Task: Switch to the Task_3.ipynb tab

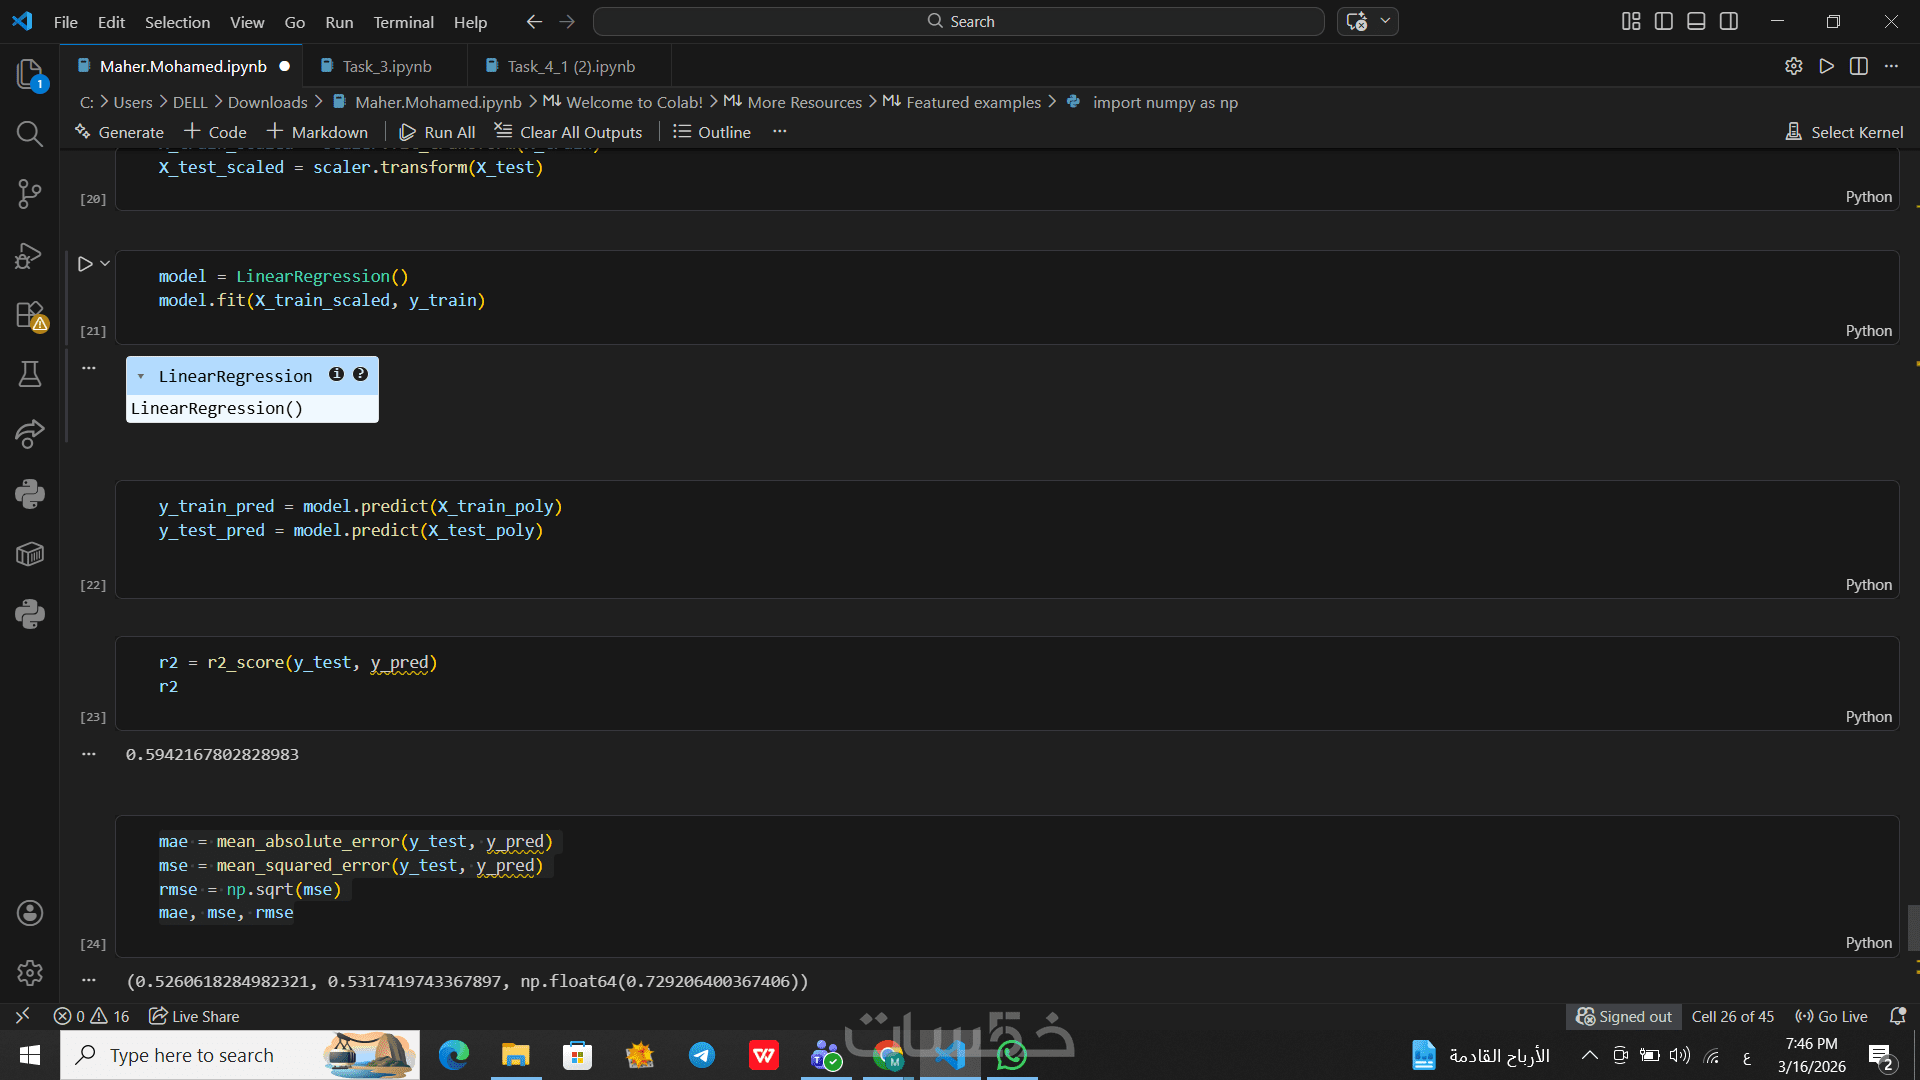Action: (386, 66)
